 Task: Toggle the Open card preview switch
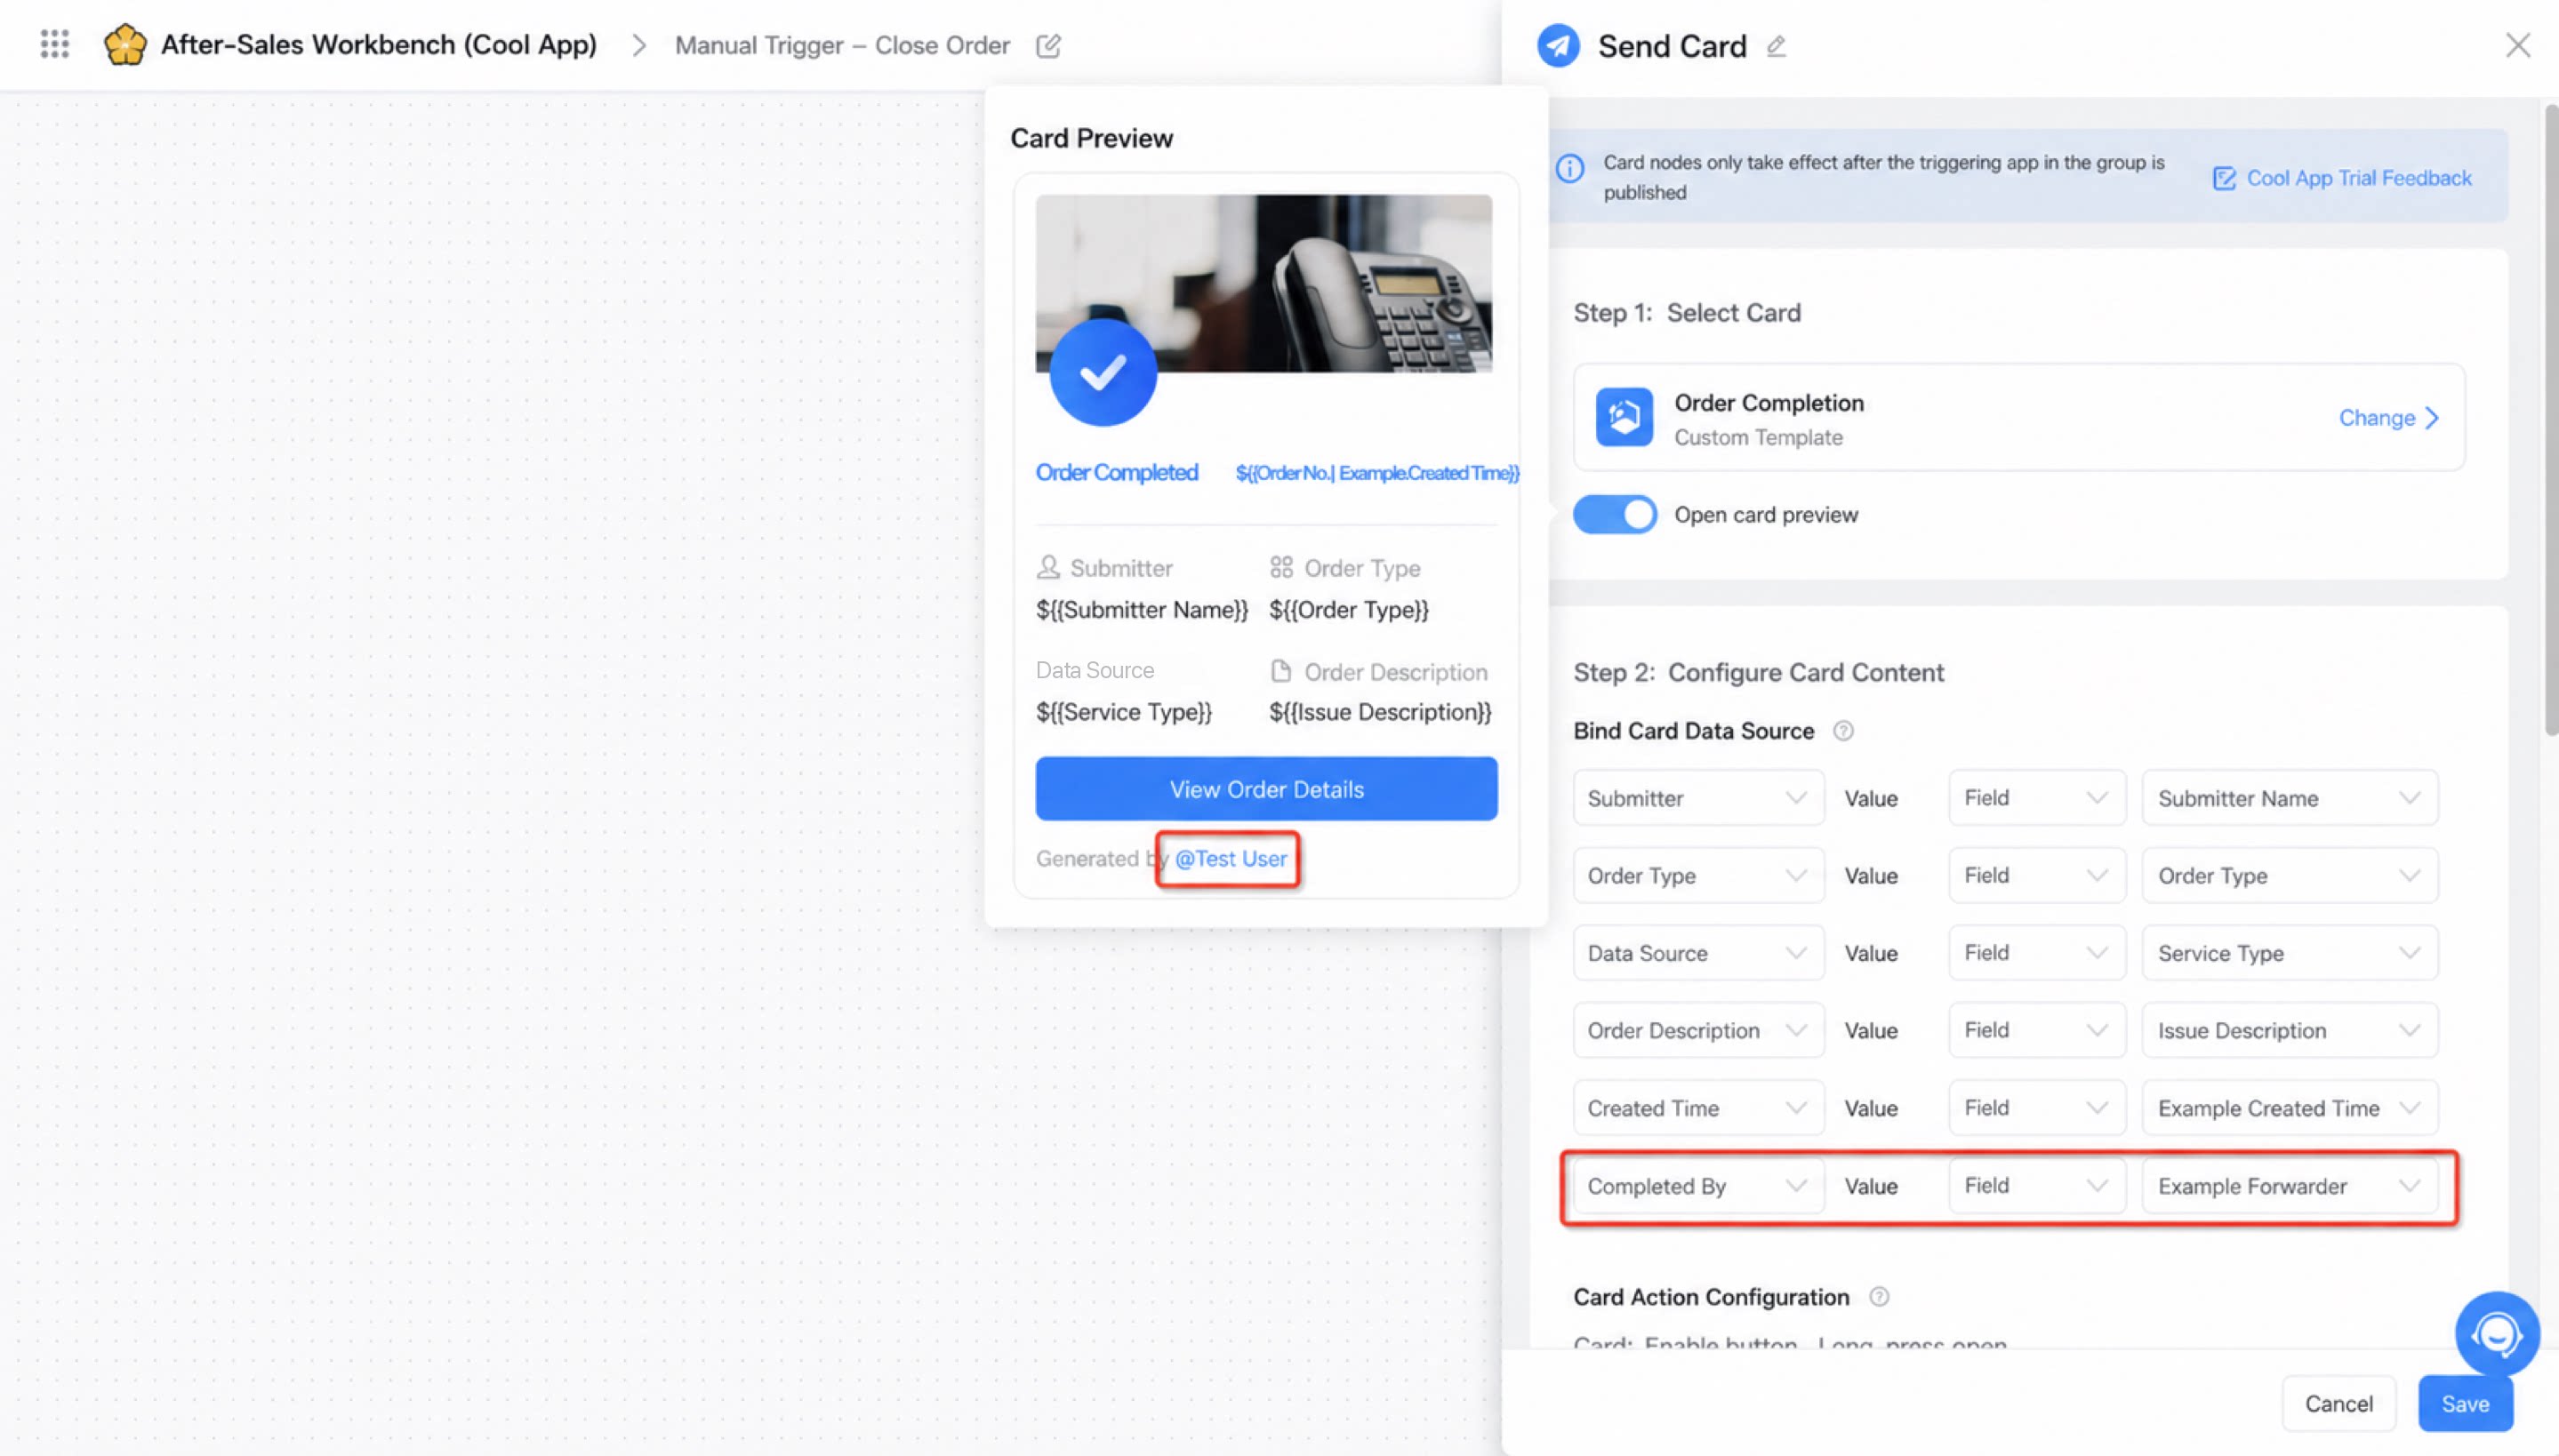click(1614, 514)
